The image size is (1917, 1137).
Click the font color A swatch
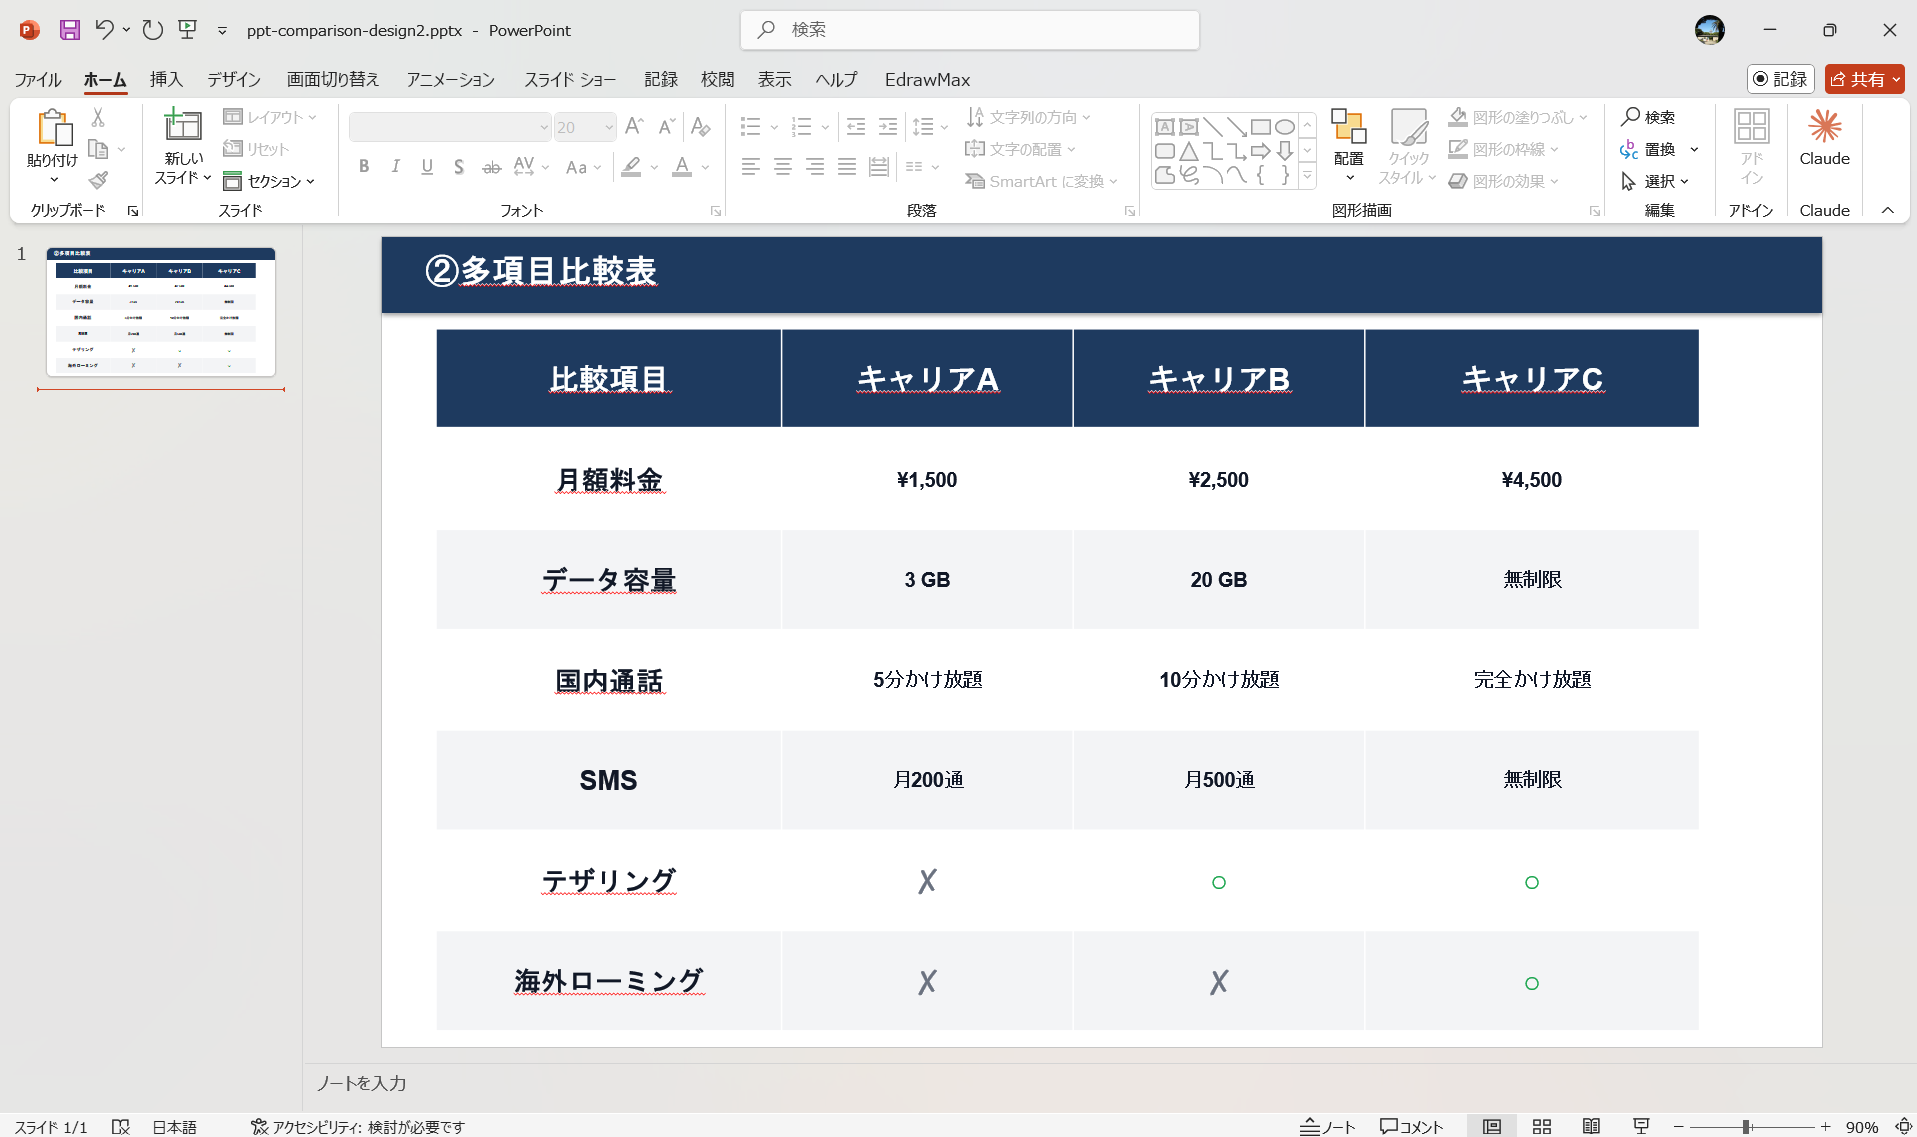point(682,167)
